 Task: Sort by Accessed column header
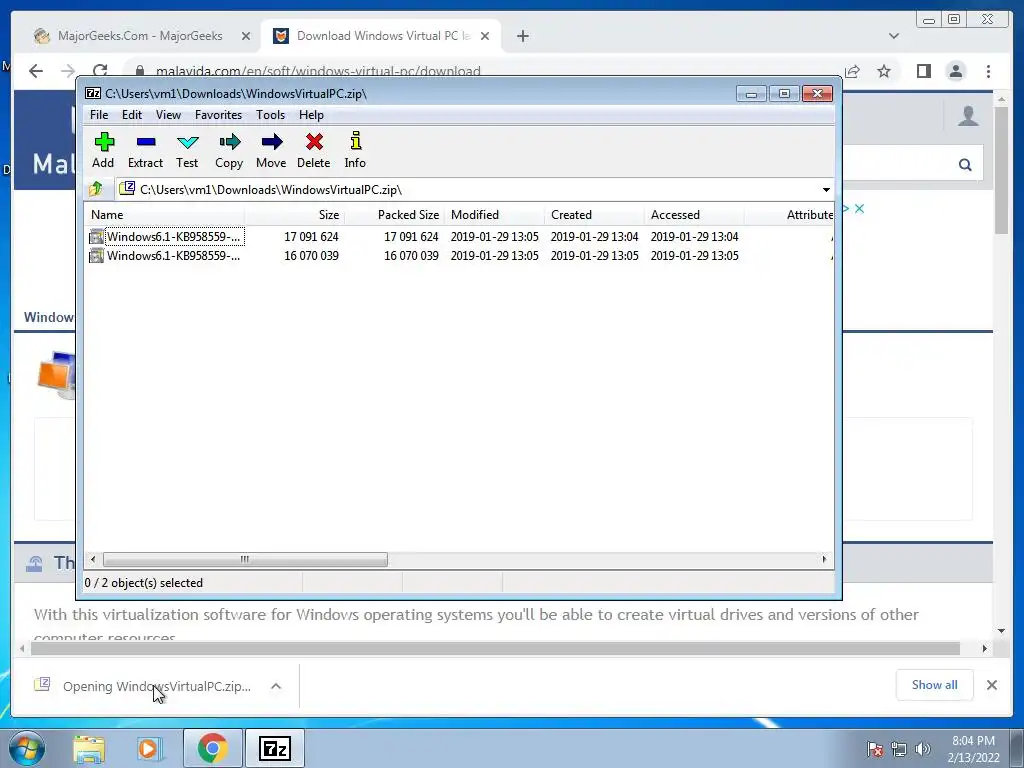[x=694, y=215]
